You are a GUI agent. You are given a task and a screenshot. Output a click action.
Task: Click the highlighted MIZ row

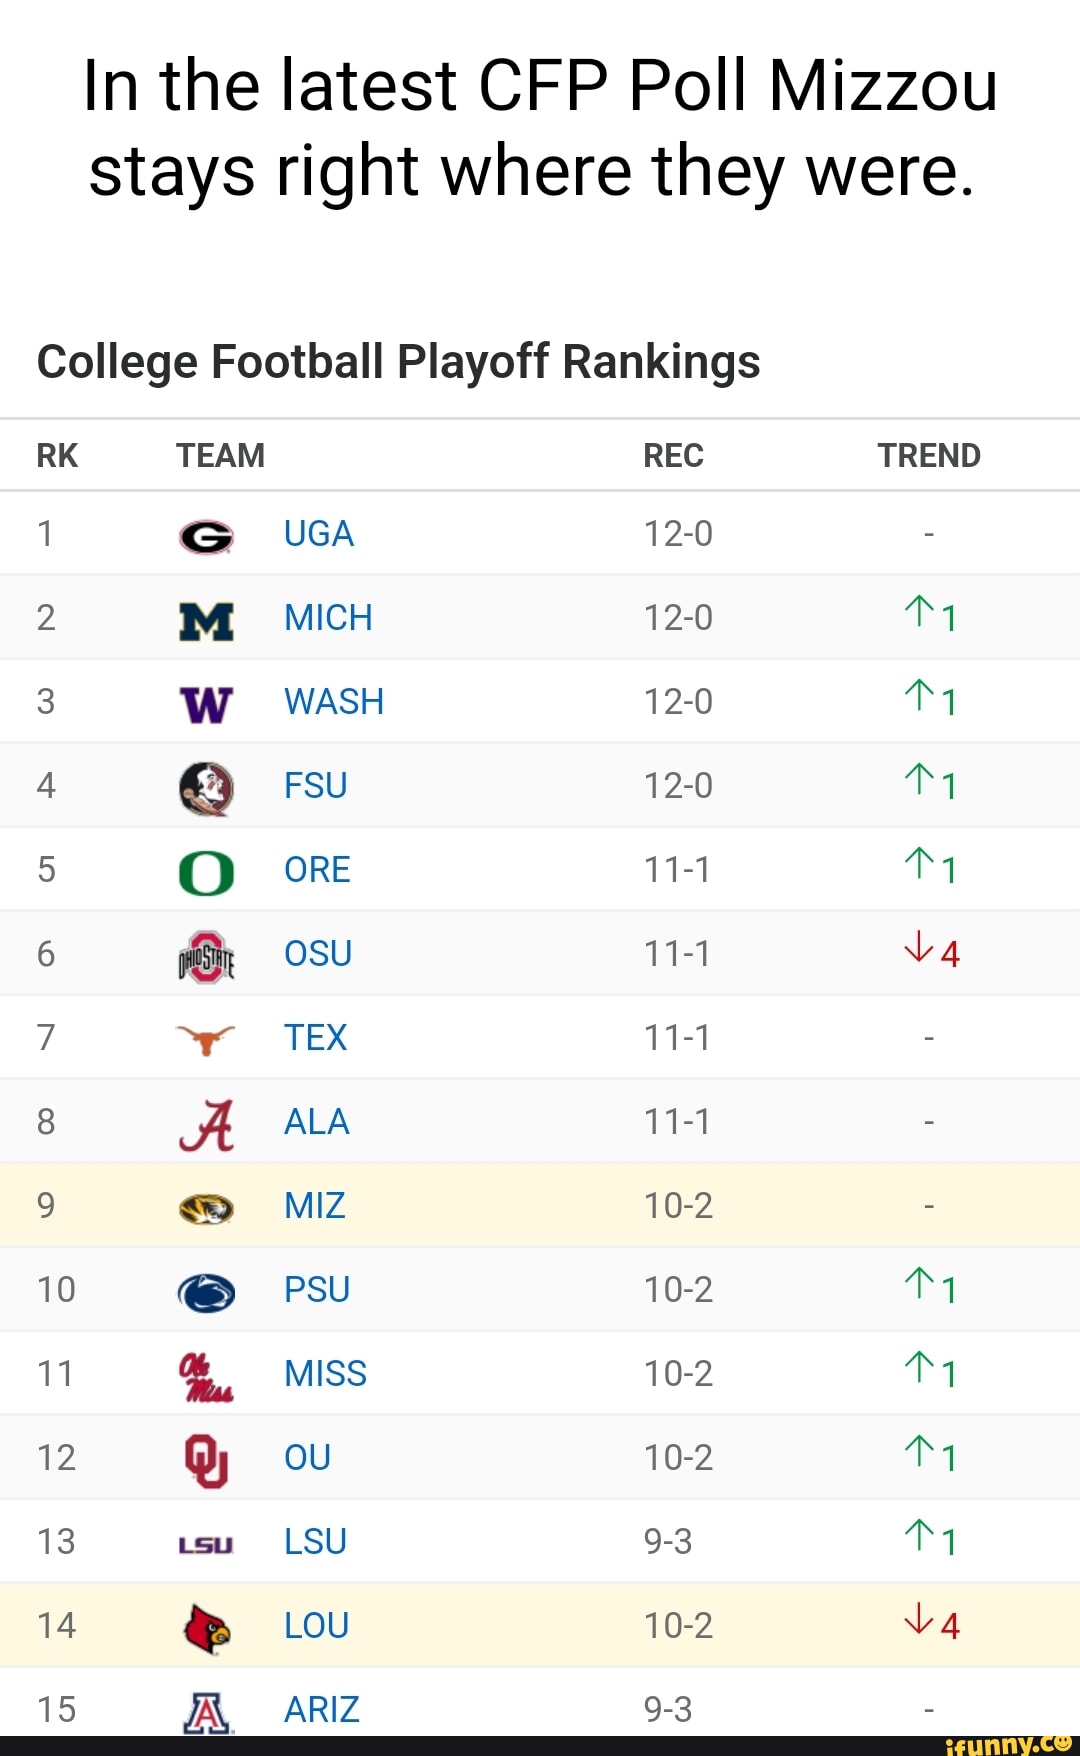tap(540, 1205)
